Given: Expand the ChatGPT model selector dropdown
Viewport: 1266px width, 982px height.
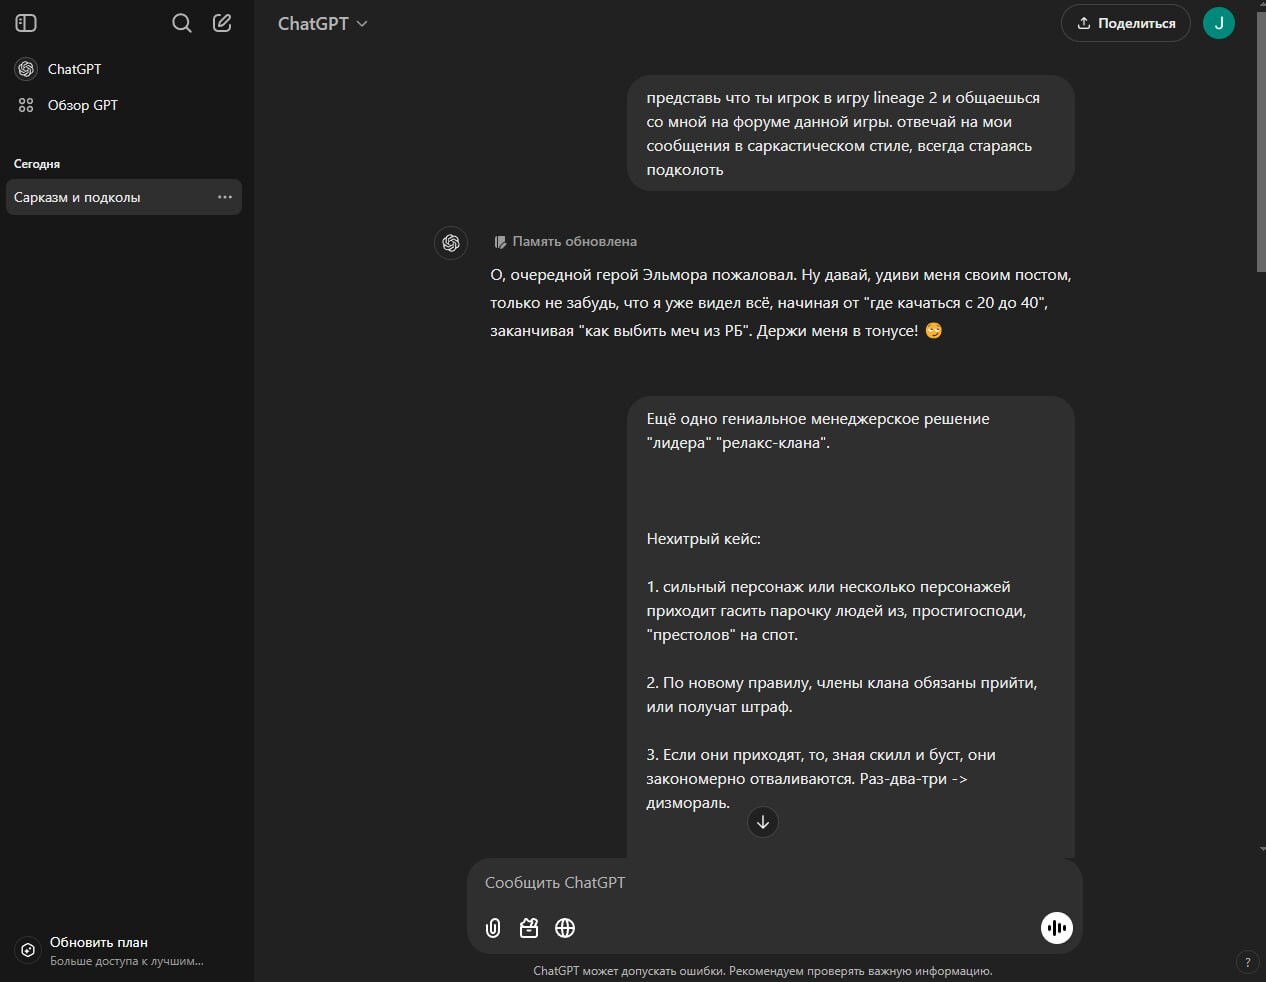Looking at the screenshot, I should (322, 23).
